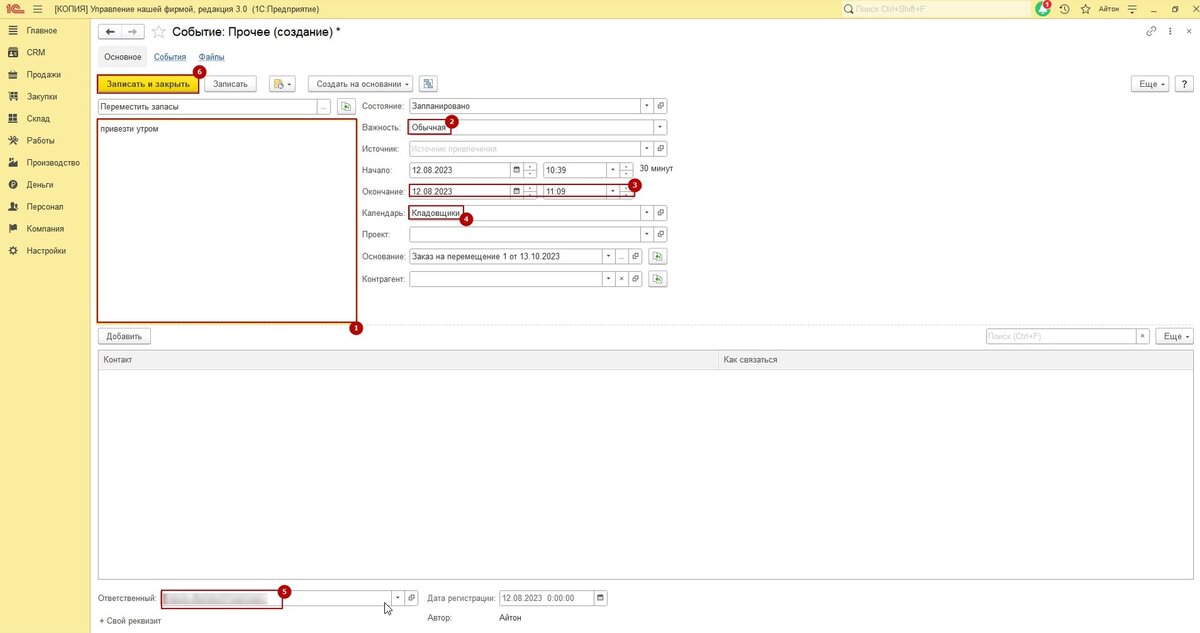The height and width of the screenshot is (633, 1200).
Task: Open the Продажи section in the sidebar
Action: click(43, 75)
